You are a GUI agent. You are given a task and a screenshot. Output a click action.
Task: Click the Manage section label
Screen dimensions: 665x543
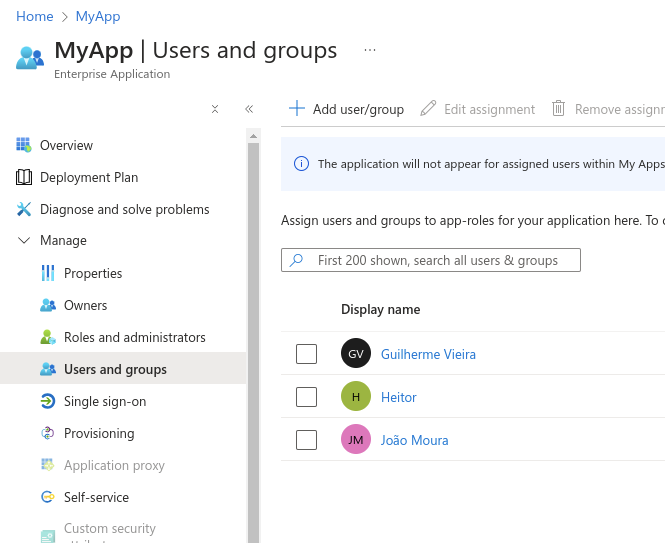pyautogui.click(x=63, y=241)
